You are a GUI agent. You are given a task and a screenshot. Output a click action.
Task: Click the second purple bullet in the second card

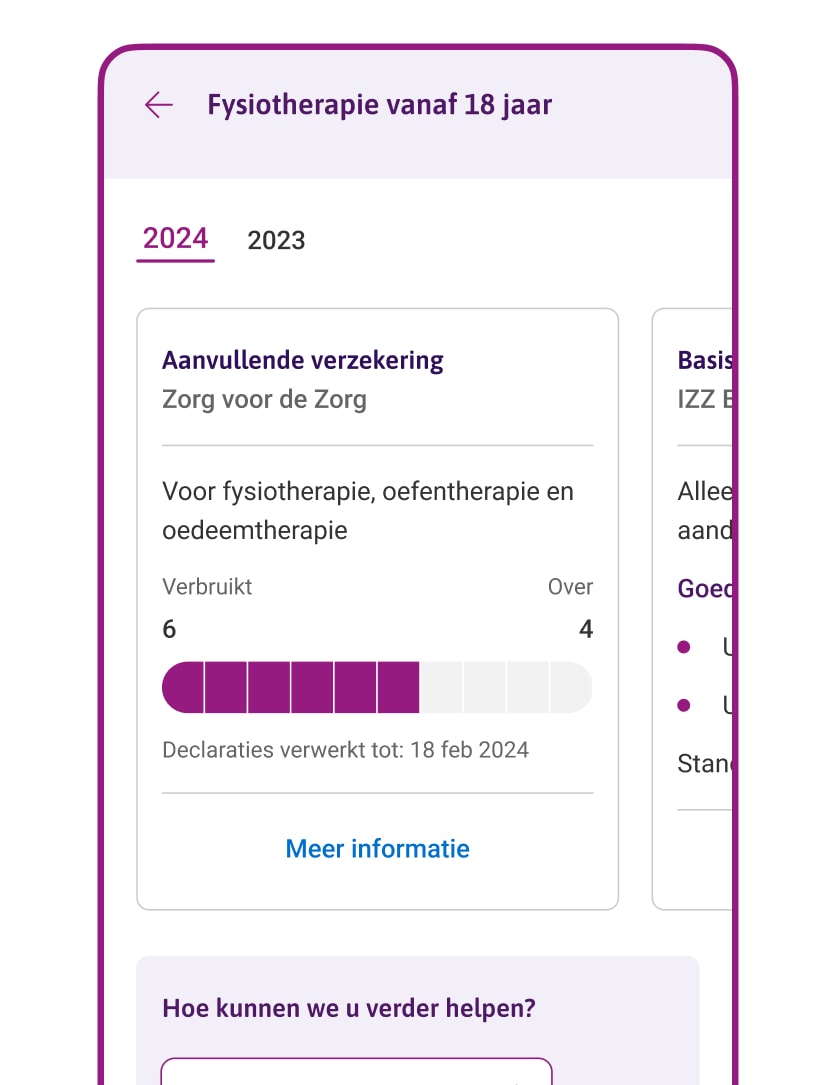click(x=684, y=705)
